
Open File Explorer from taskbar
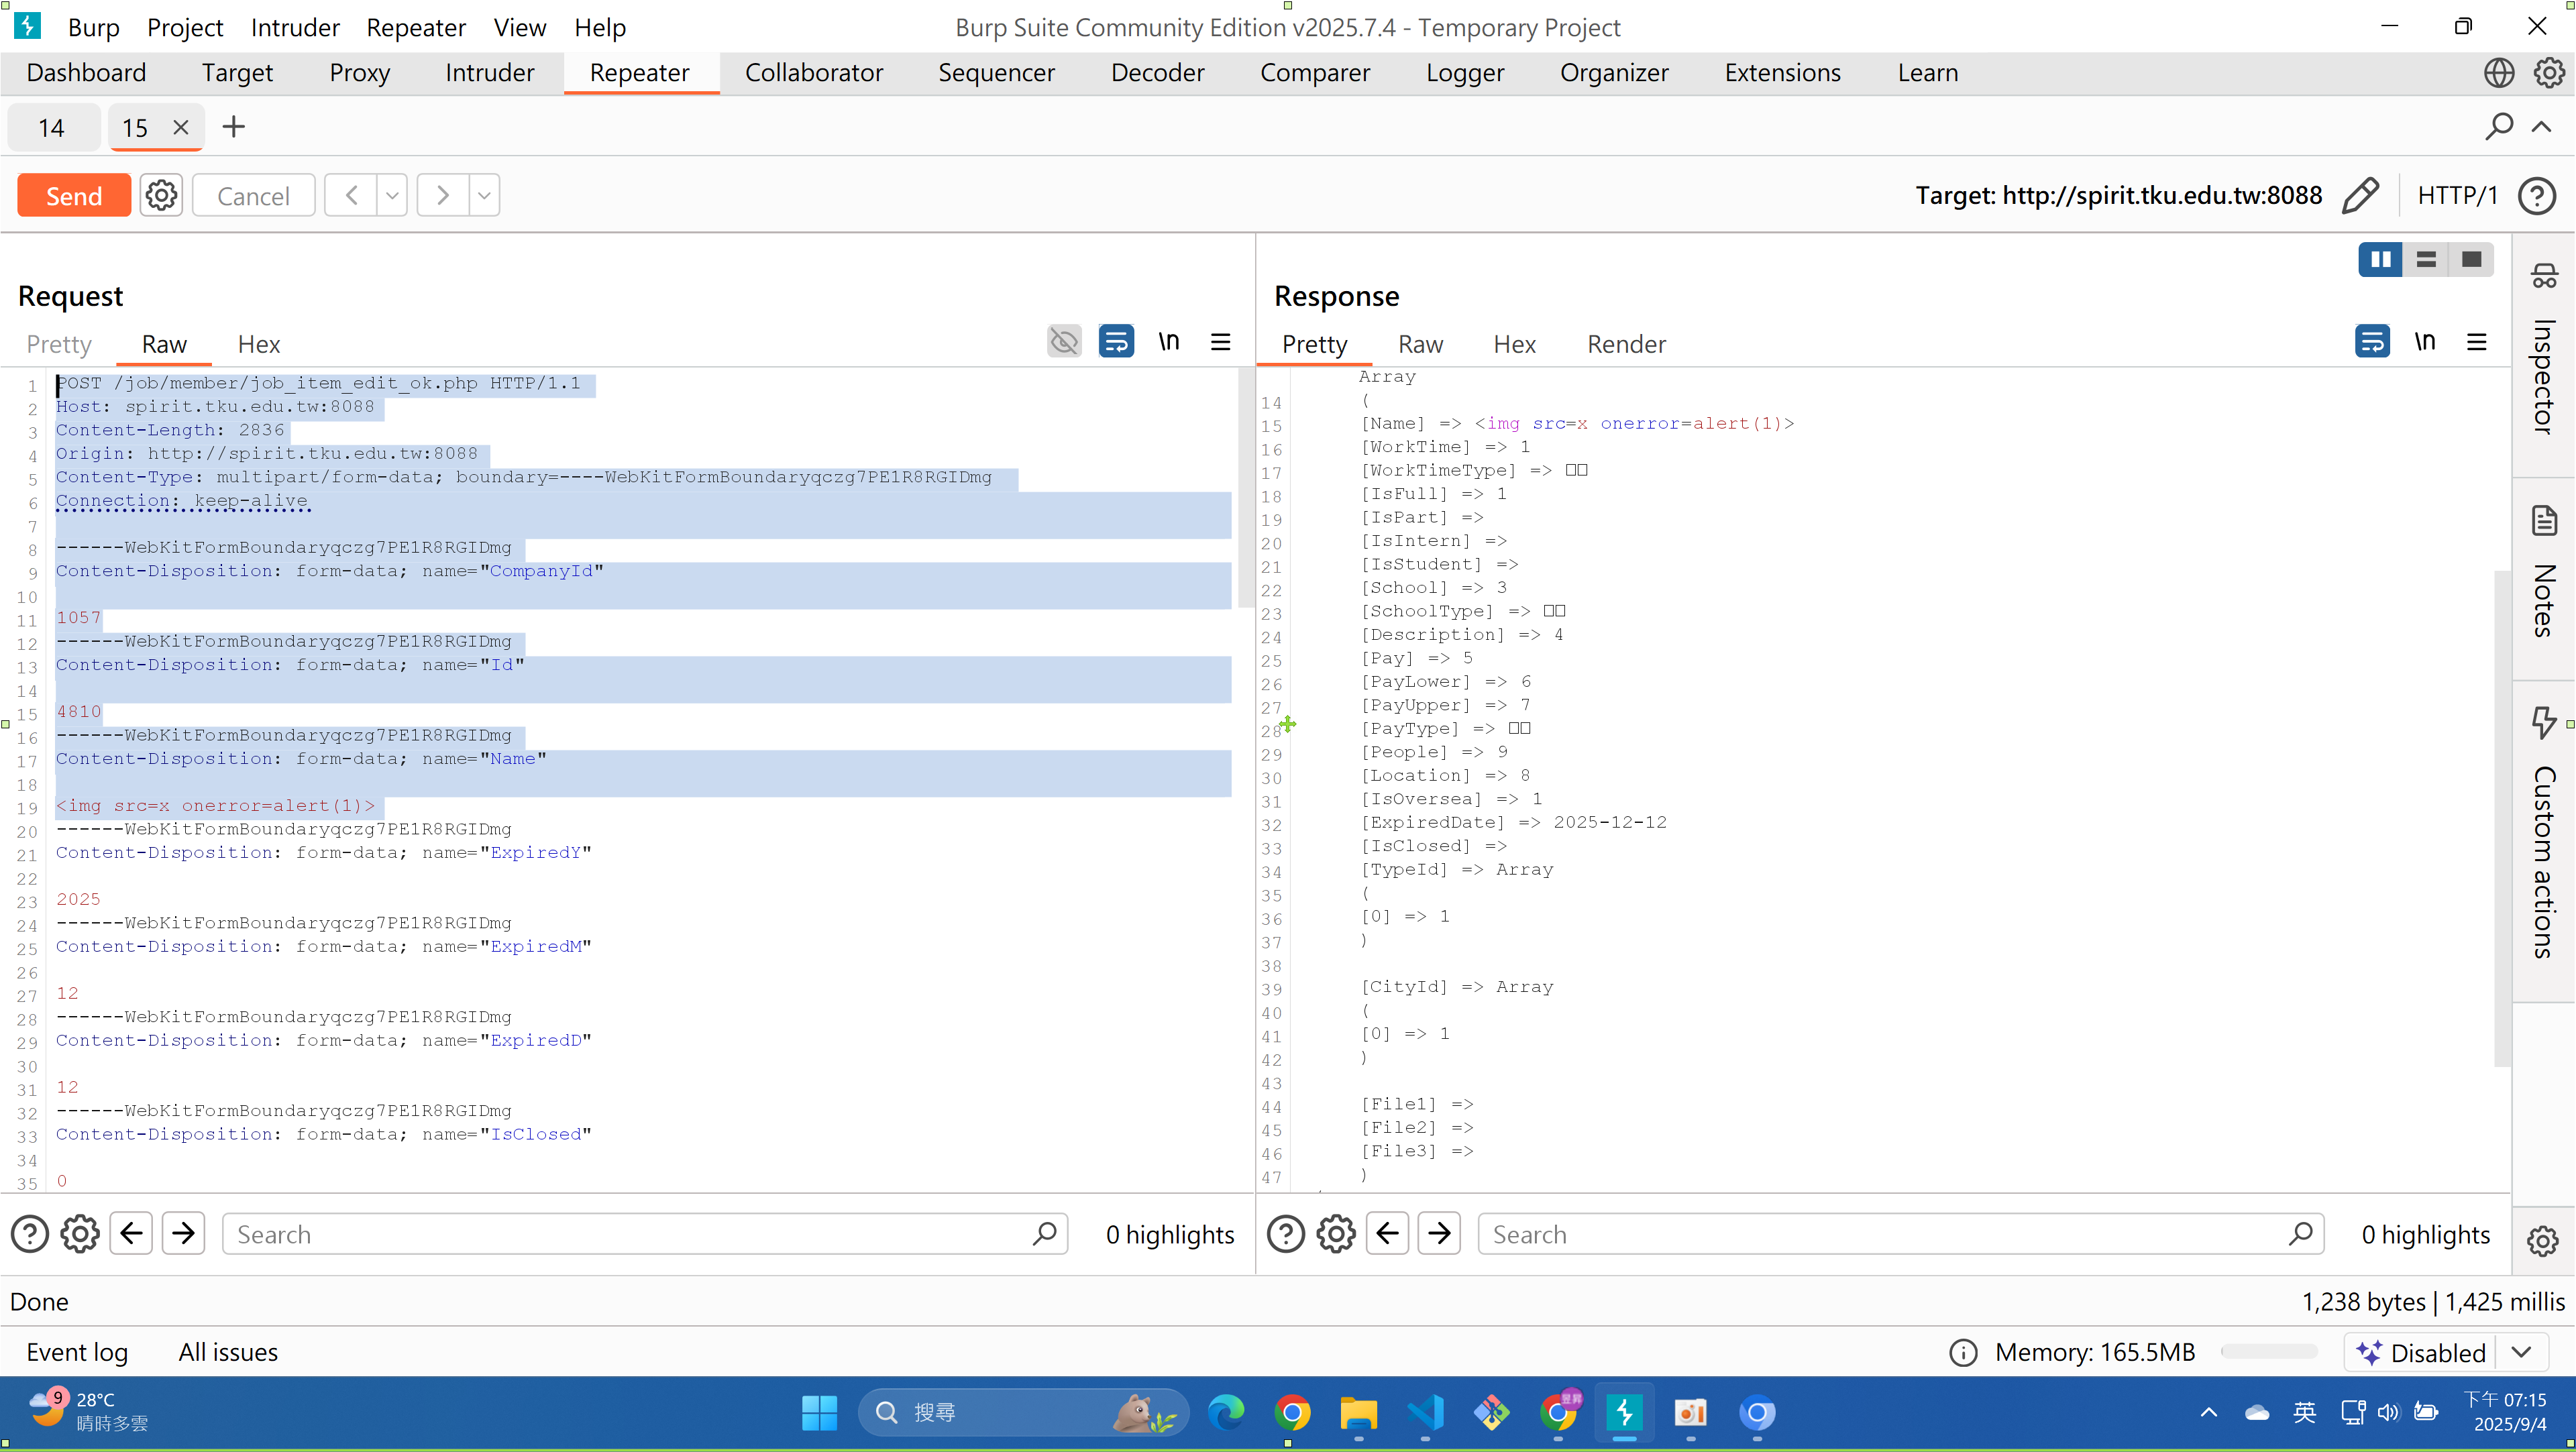(x=1358, y=1412)
